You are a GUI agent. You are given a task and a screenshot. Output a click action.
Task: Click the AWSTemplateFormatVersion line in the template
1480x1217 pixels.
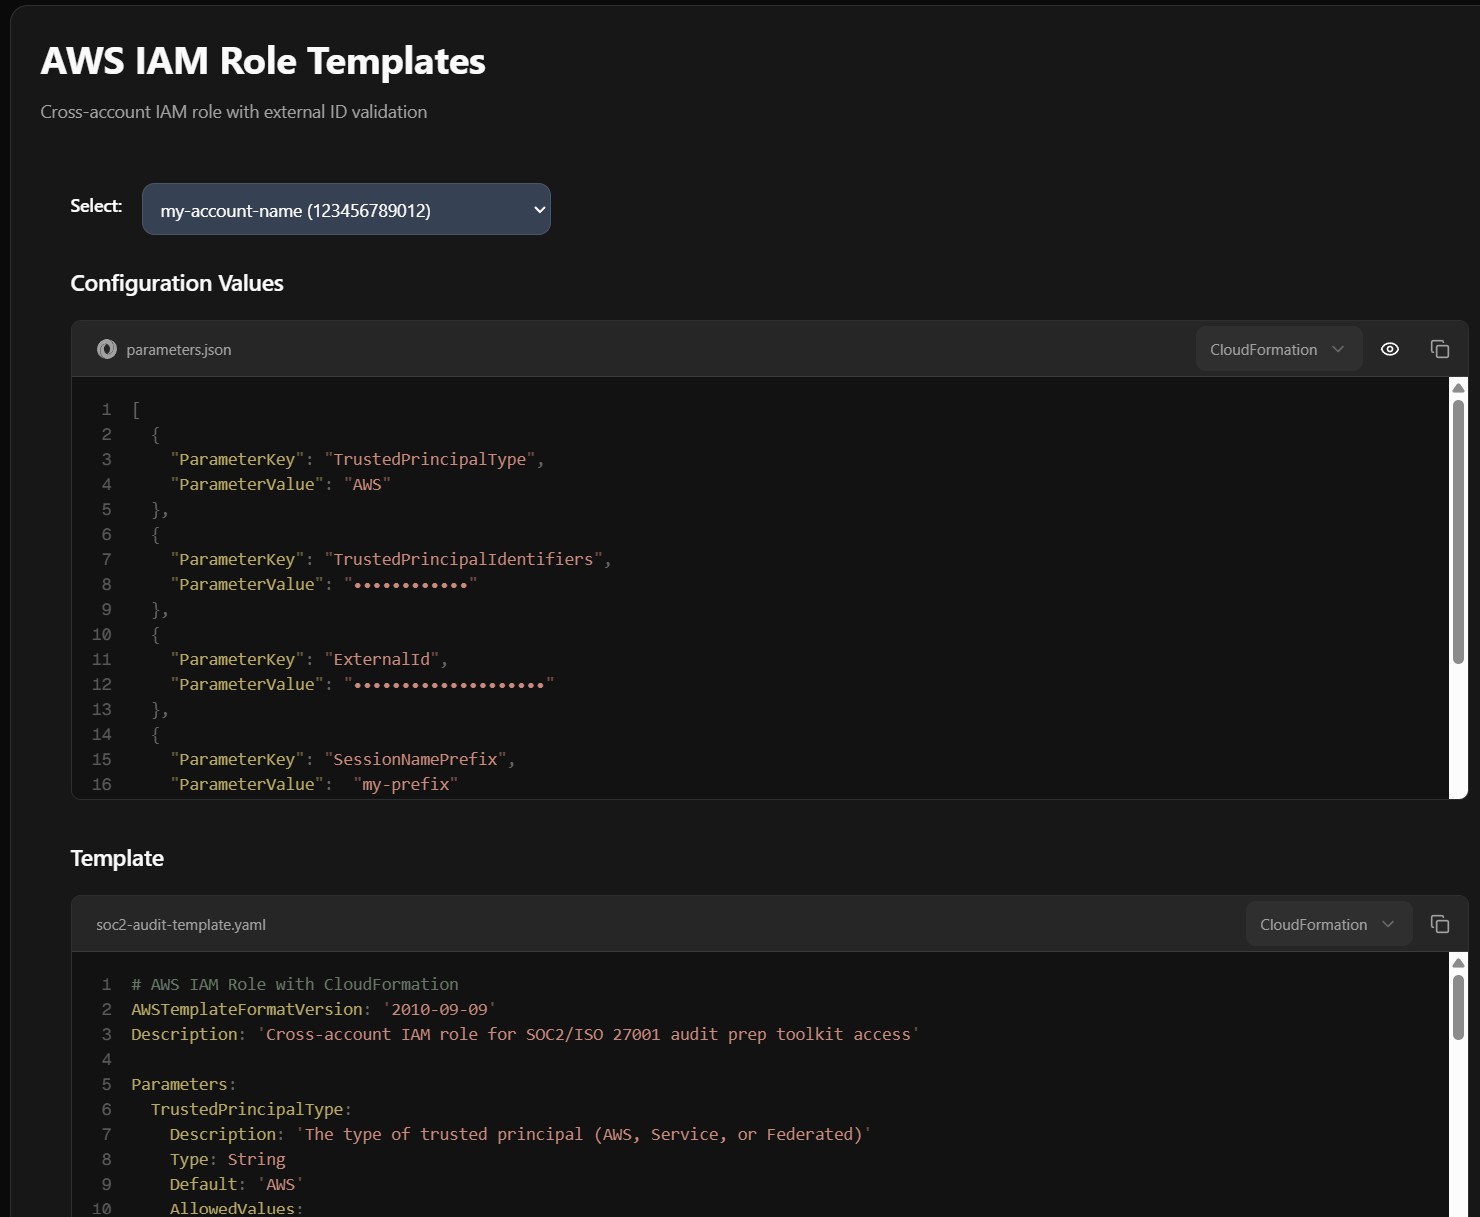313,1010
